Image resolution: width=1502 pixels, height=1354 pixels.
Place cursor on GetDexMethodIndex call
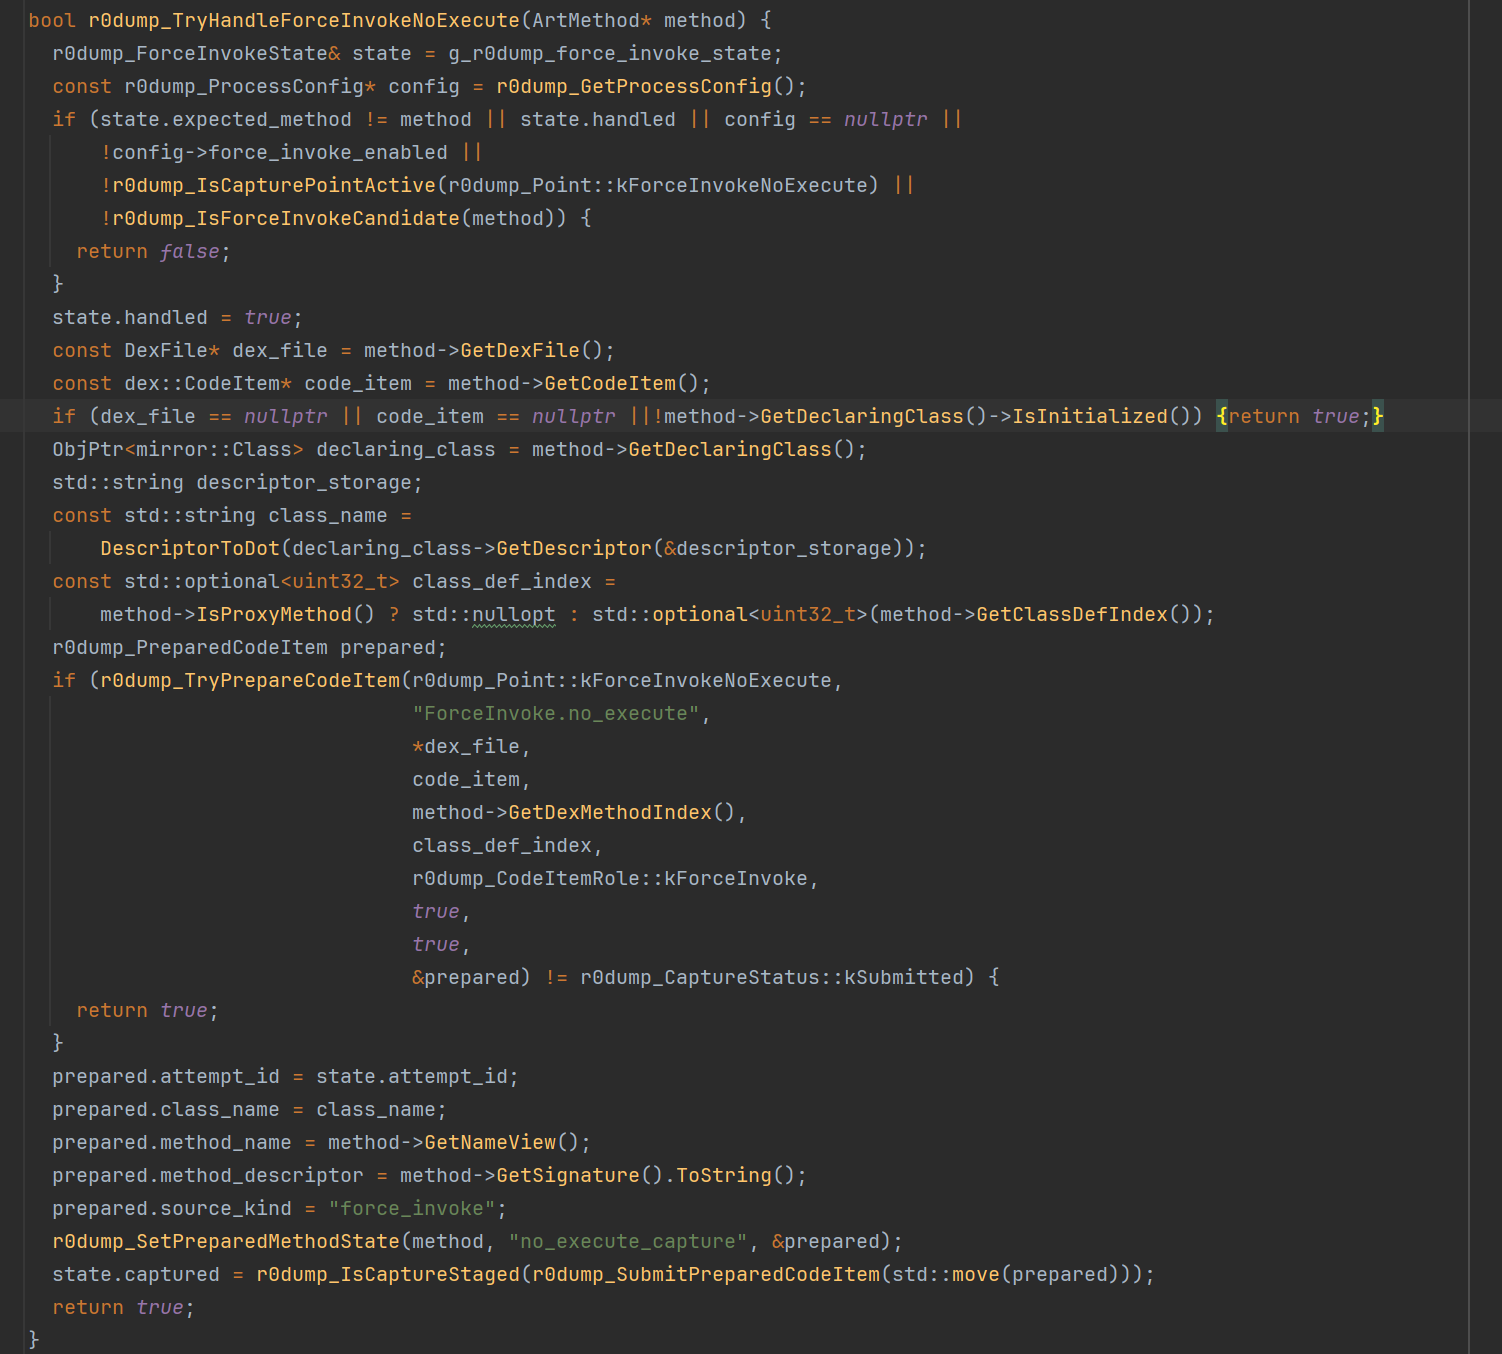(610, 812)
